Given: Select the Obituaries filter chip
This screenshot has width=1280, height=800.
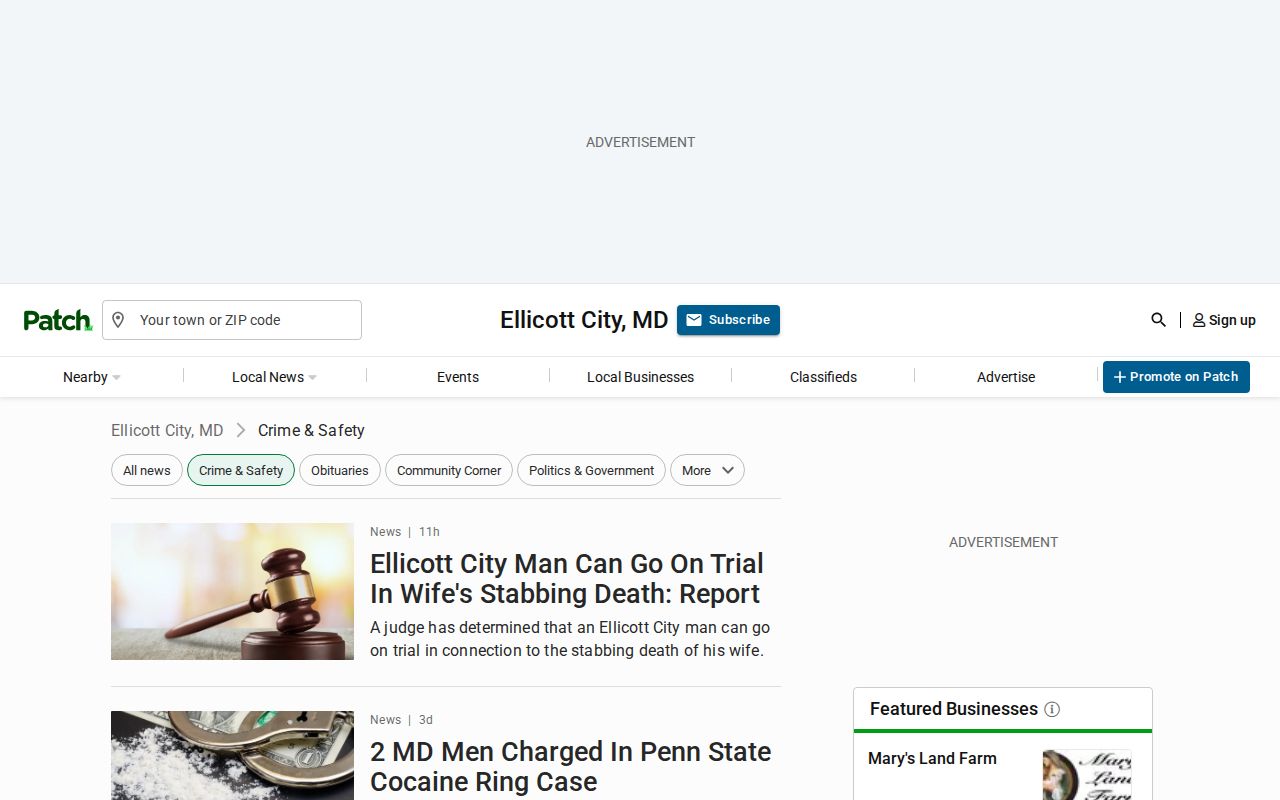Looking at the screenshot, I should pos(340,470).
